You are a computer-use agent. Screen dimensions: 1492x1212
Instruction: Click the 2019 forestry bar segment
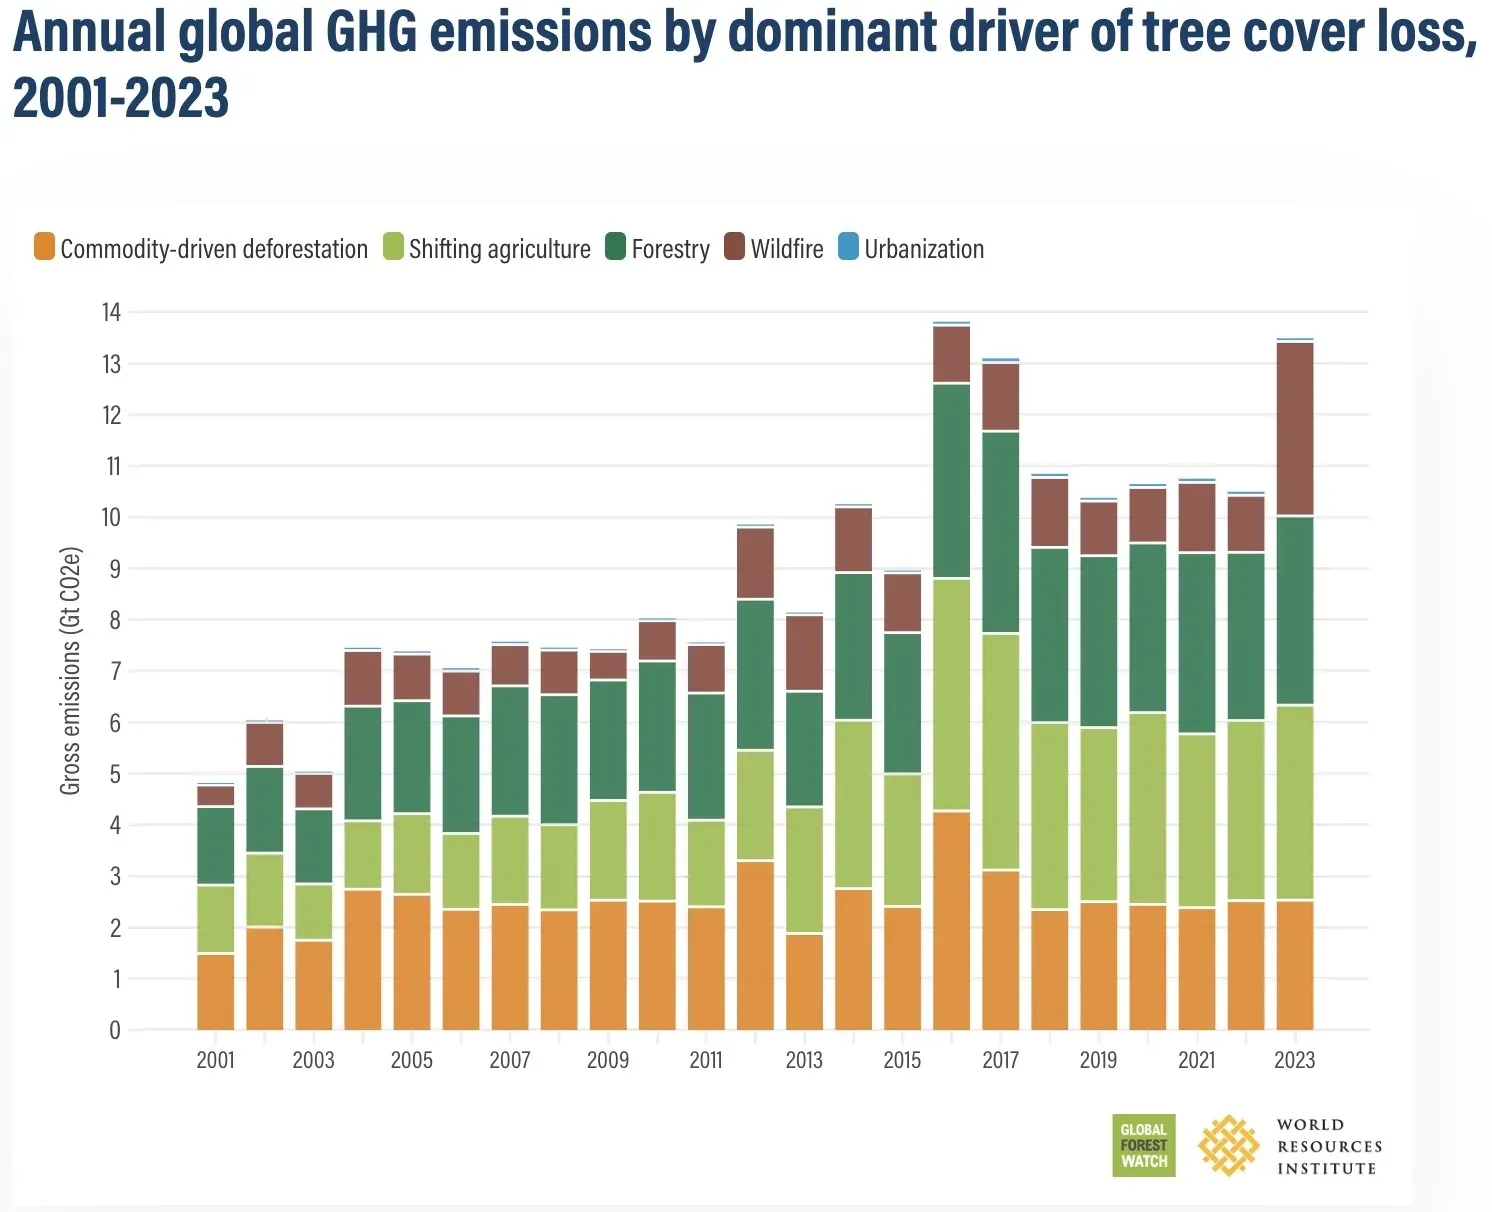pos(1099,642)
